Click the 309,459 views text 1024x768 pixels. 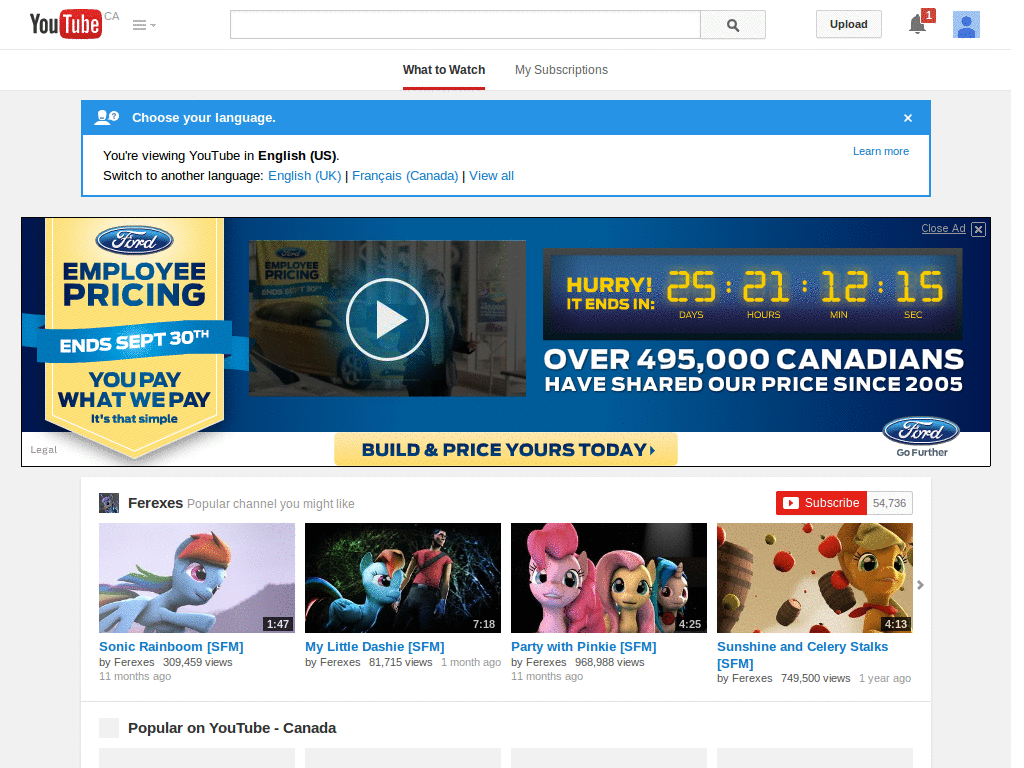[x=198, y=662]
